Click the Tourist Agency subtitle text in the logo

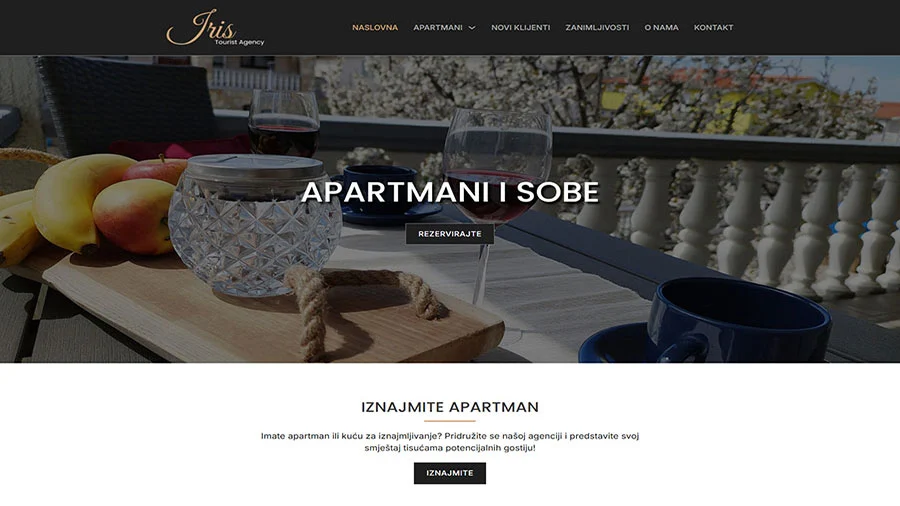pos(239,42)
